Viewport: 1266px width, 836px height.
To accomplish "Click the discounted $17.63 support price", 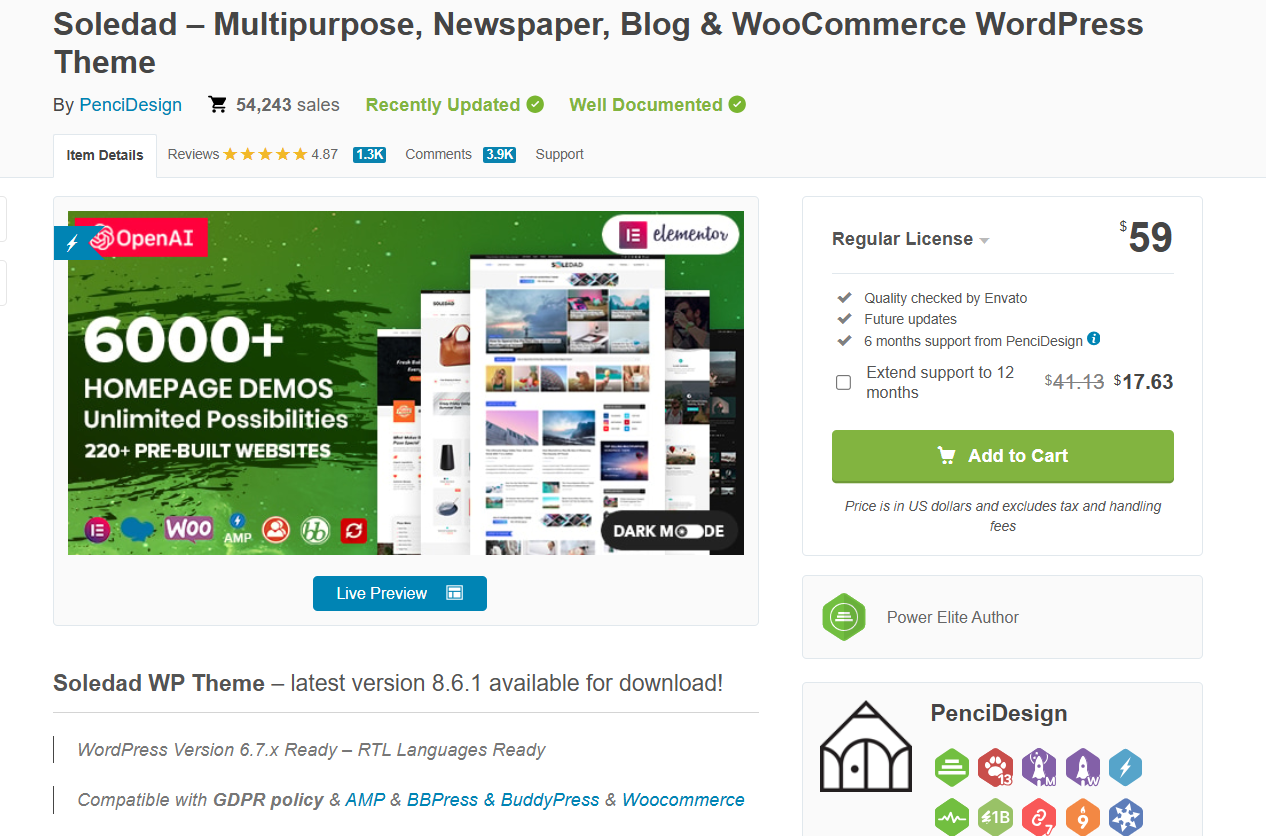I will tap(1143, 382).
